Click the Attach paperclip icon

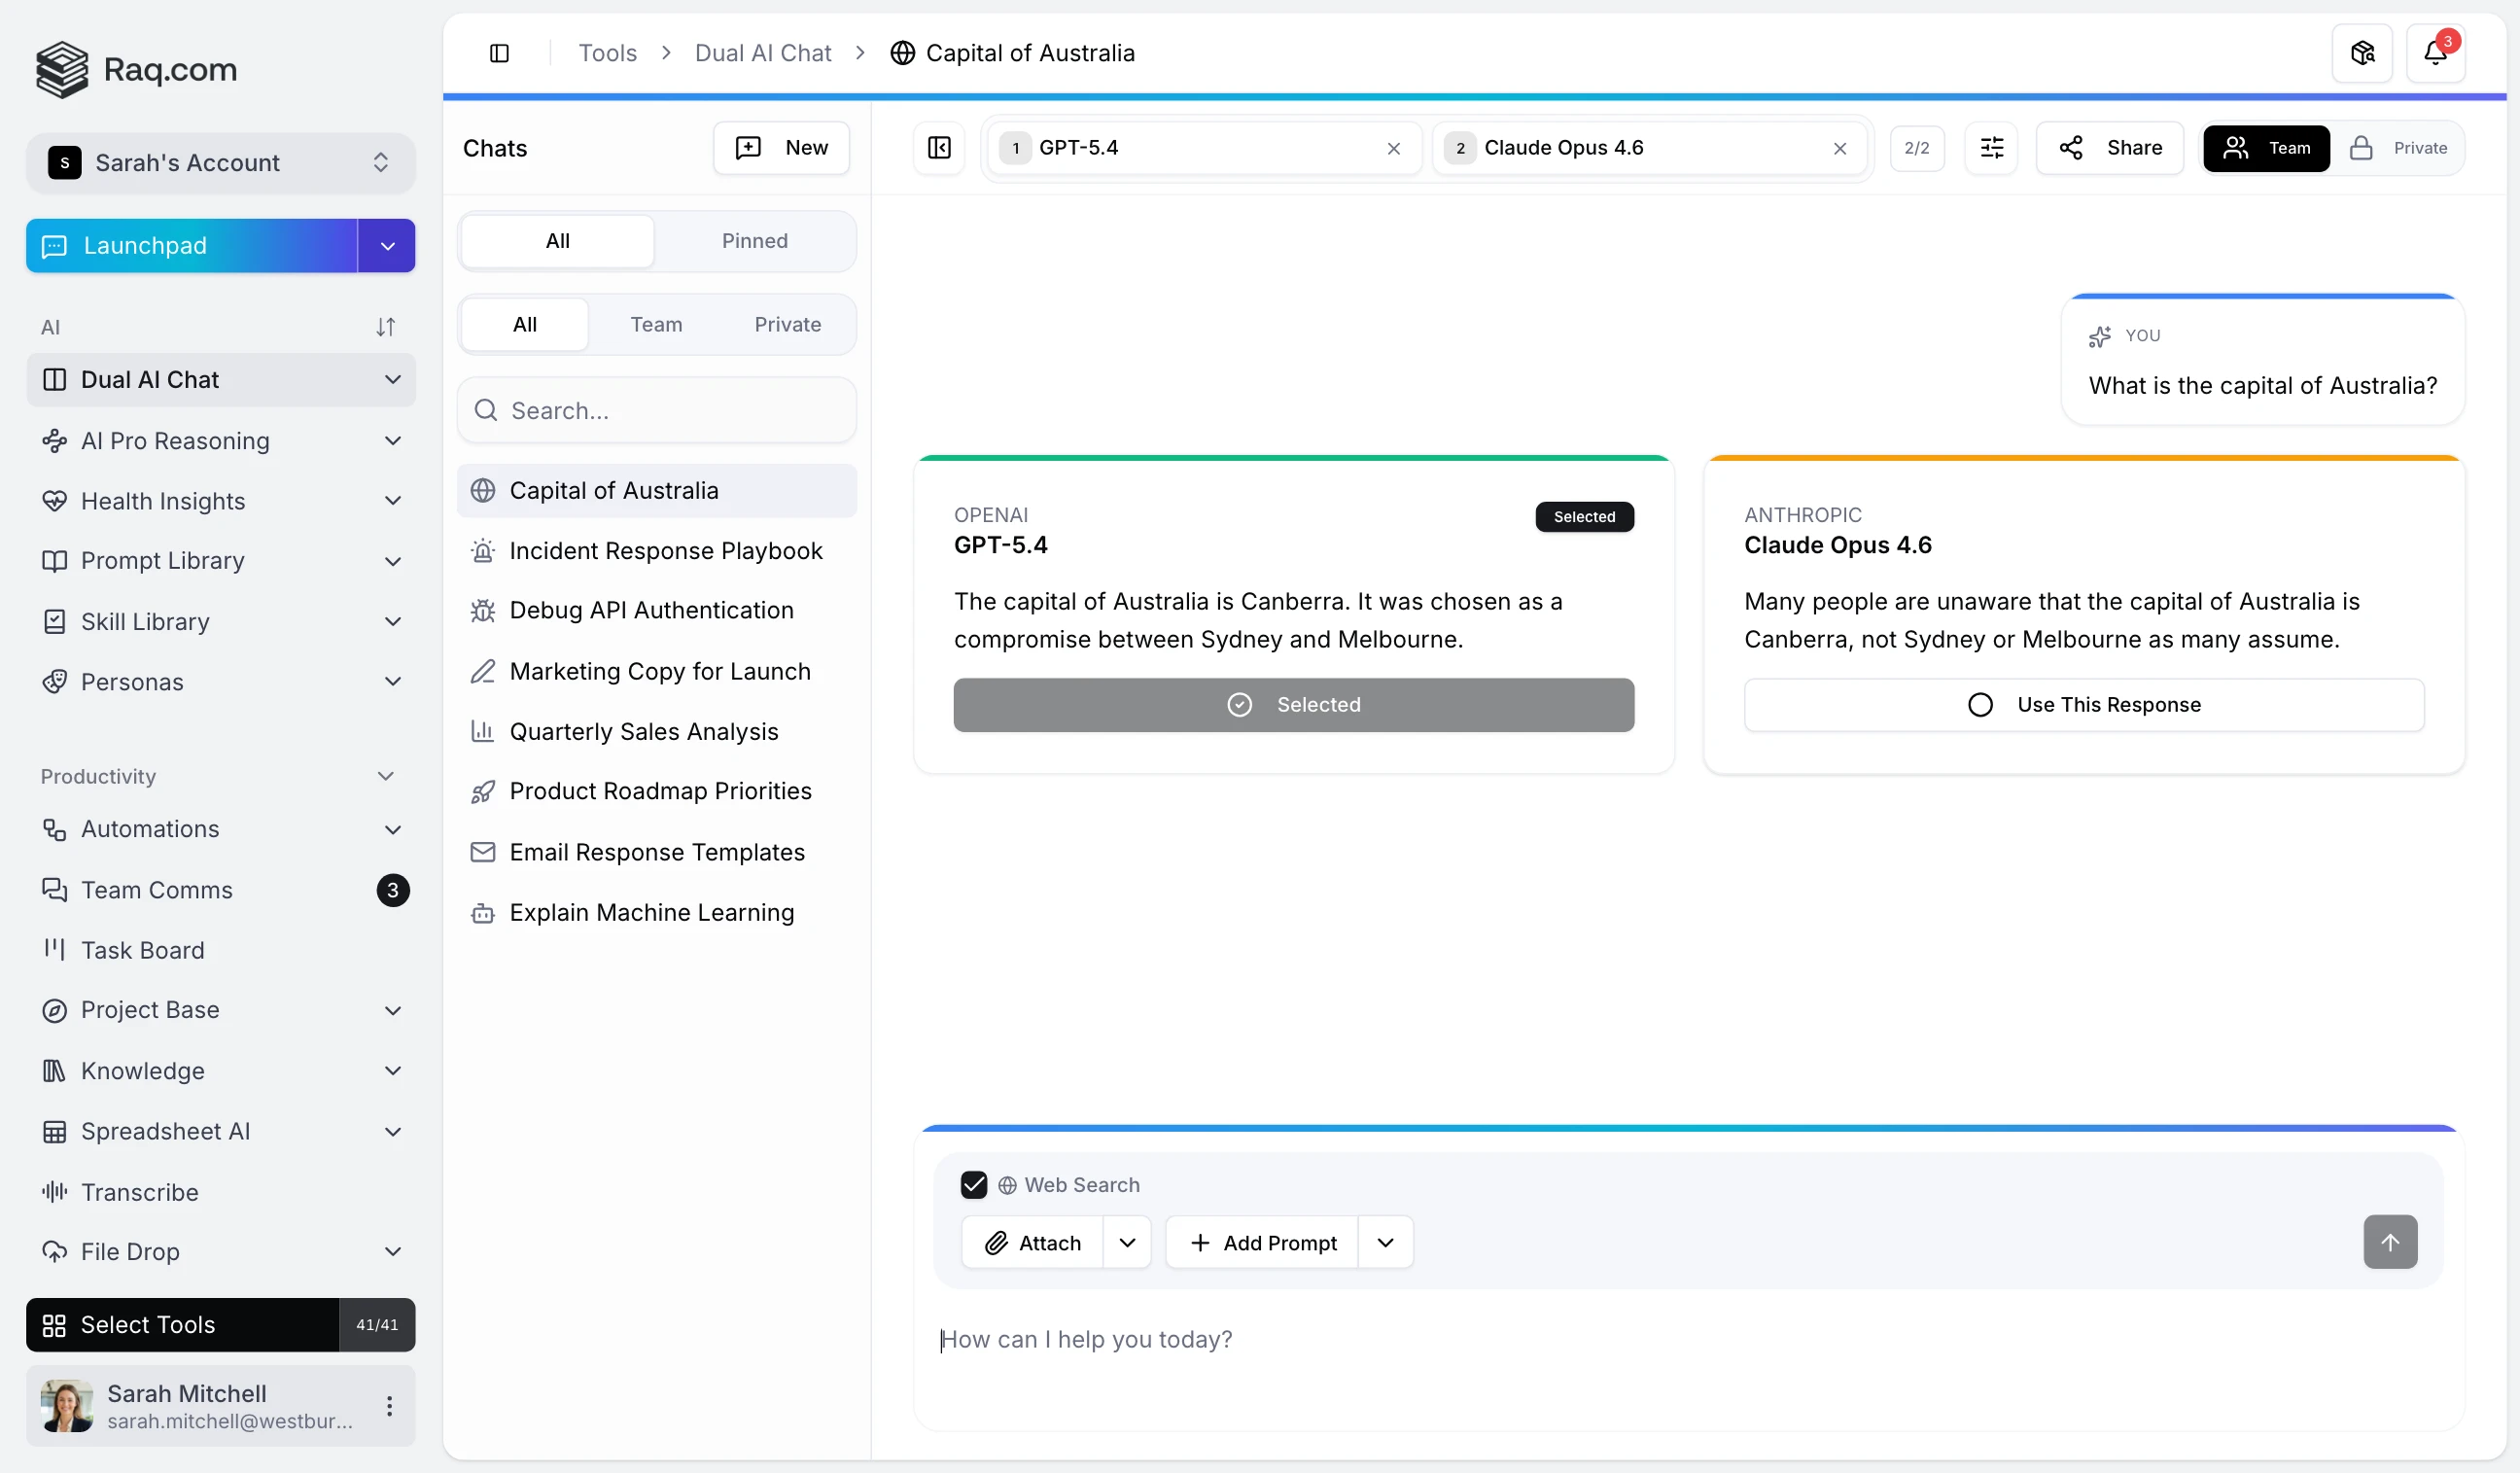996,1242
